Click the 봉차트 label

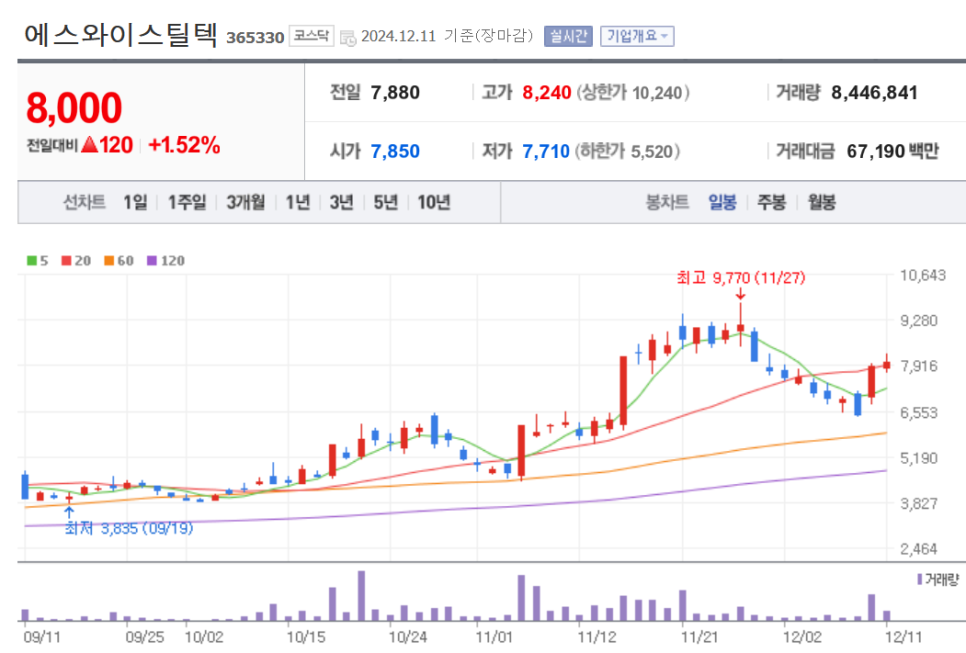click(667, 202)
